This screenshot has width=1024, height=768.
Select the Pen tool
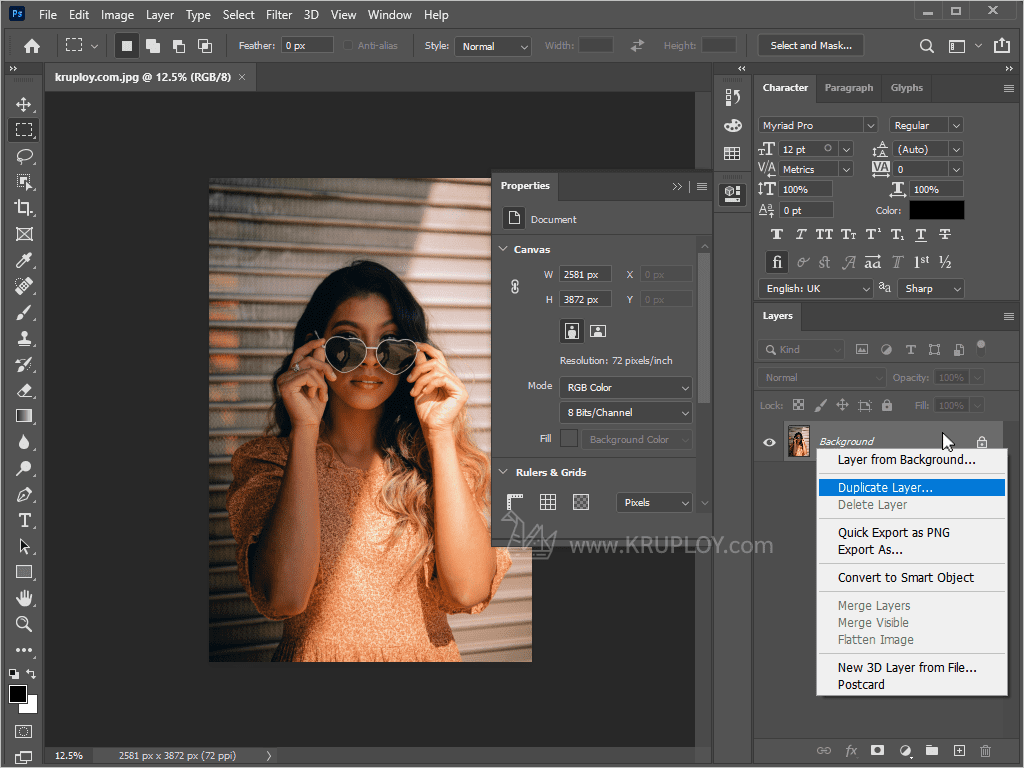pyautogui.click(x=24, y=494)
